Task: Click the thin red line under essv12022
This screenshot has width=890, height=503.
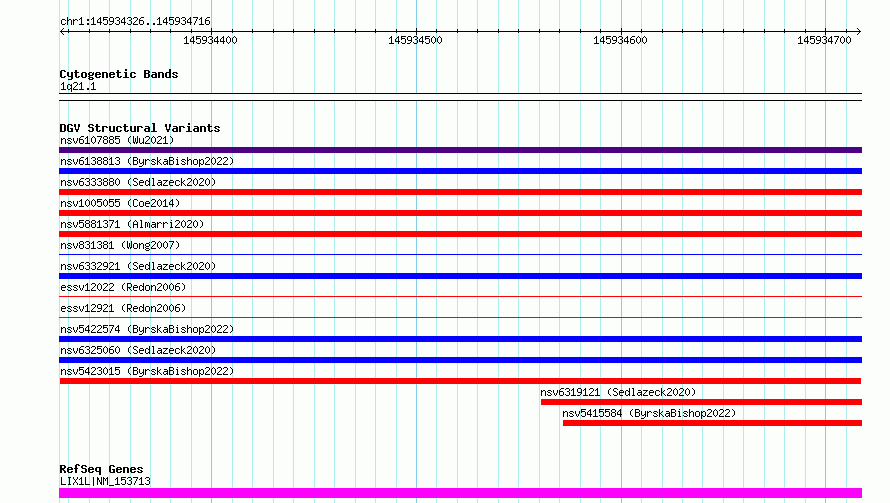Action: (x=460, y=296)
